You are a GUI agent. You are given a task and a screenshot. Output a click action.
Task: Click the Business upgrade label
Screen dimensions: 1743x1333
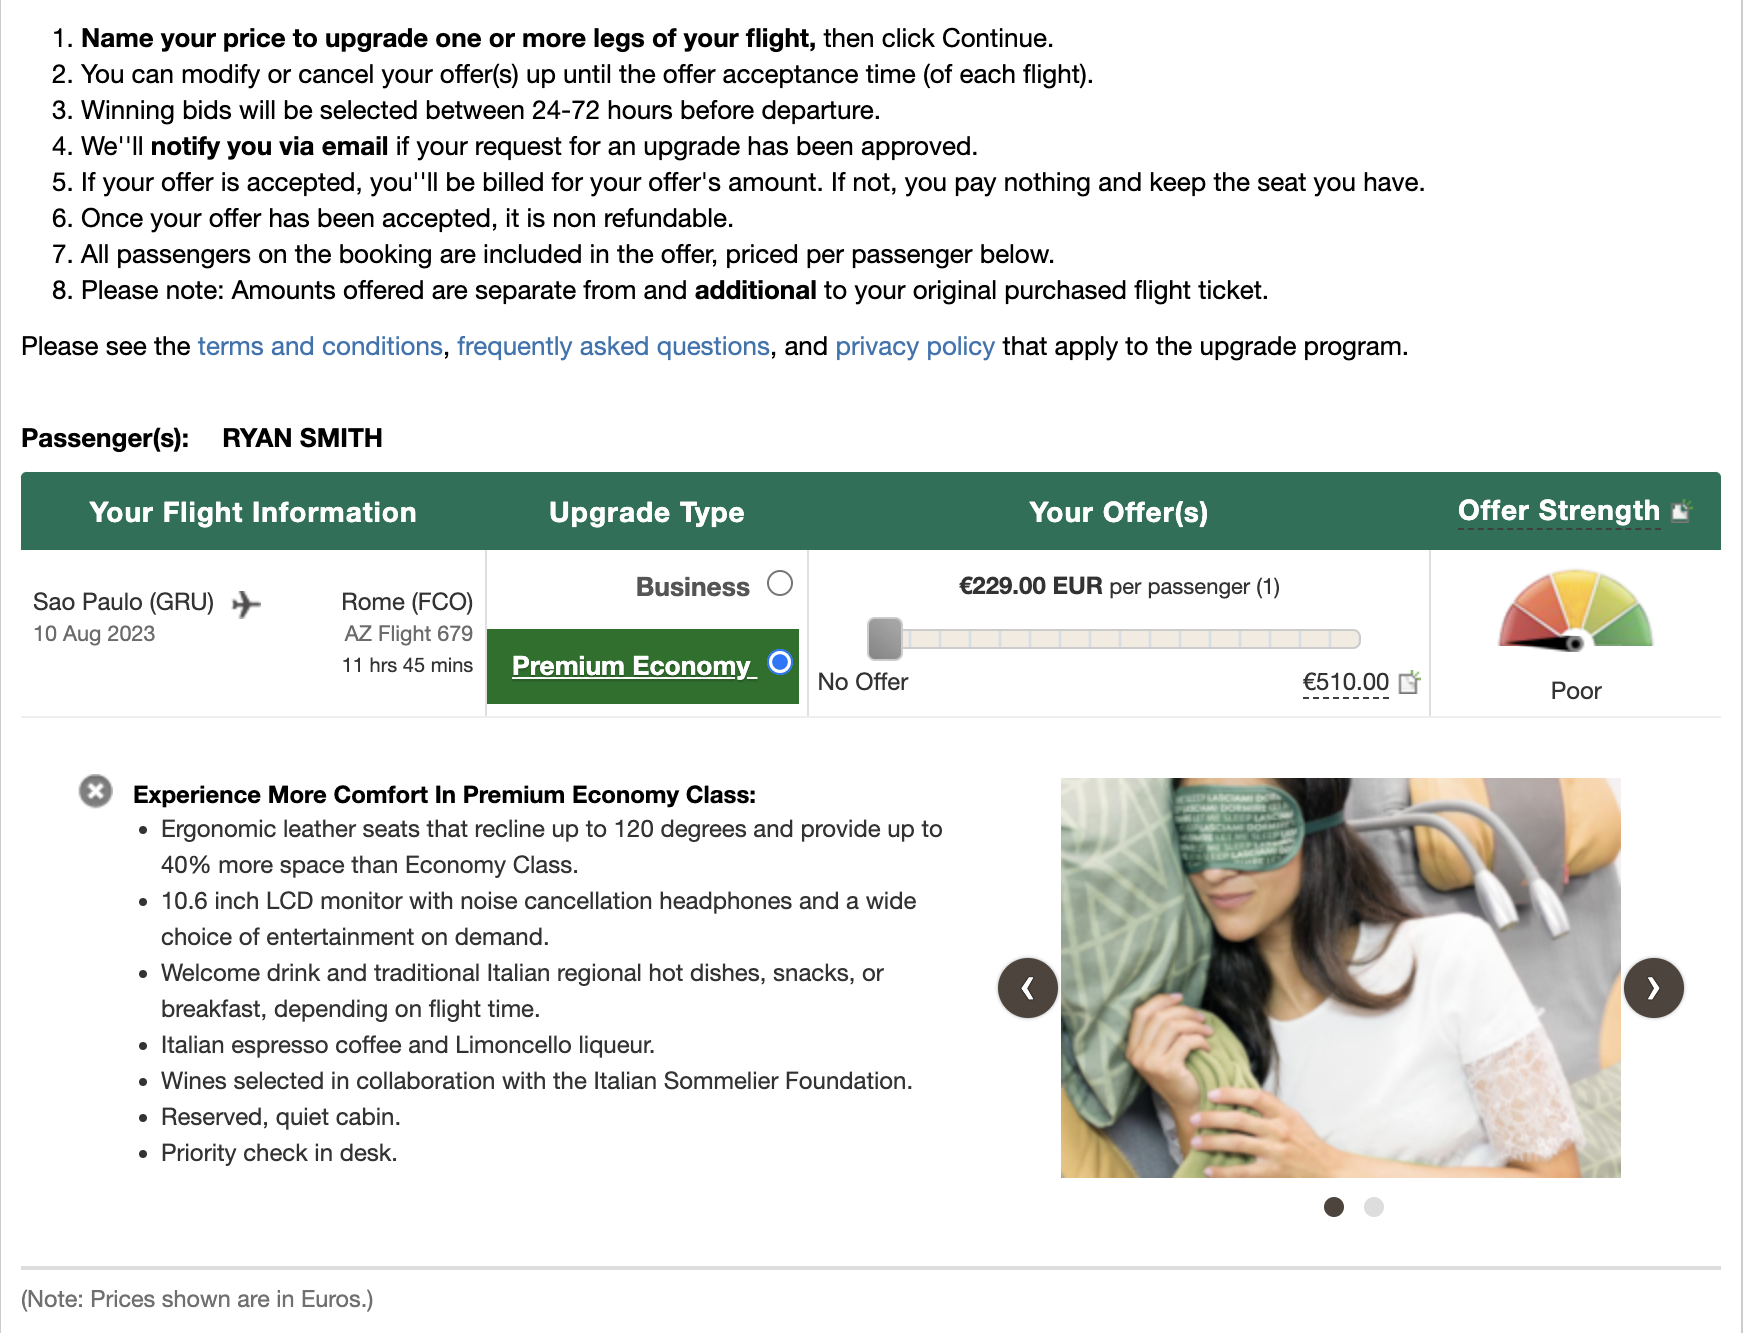(x=693, y=587)
